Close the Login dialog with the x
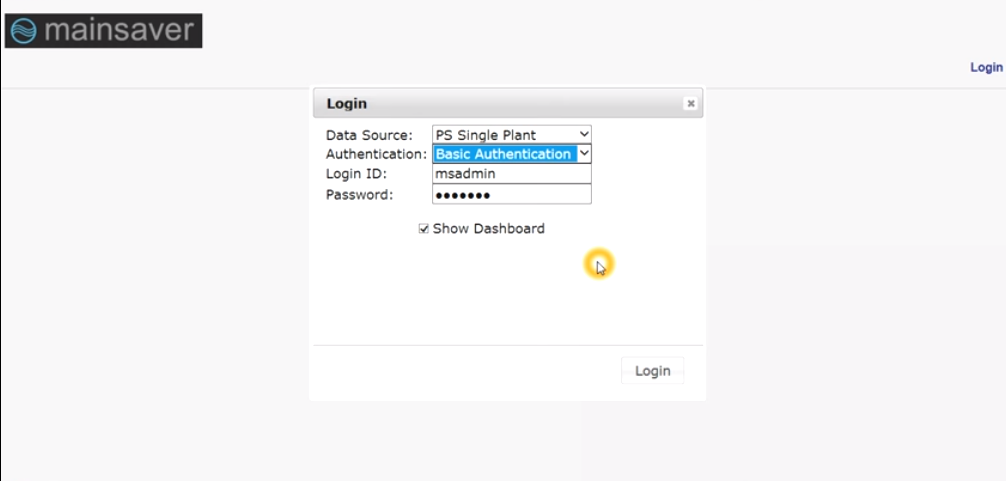The width and height of the screenshot is (1006, 481). tap(690, 103)
